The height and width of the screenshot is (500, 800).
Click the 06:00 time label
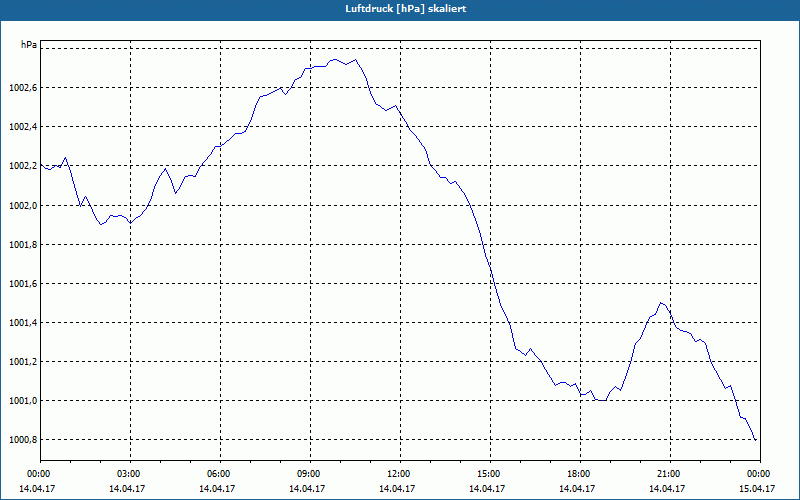pyautogui.click(x=218, y=474)
